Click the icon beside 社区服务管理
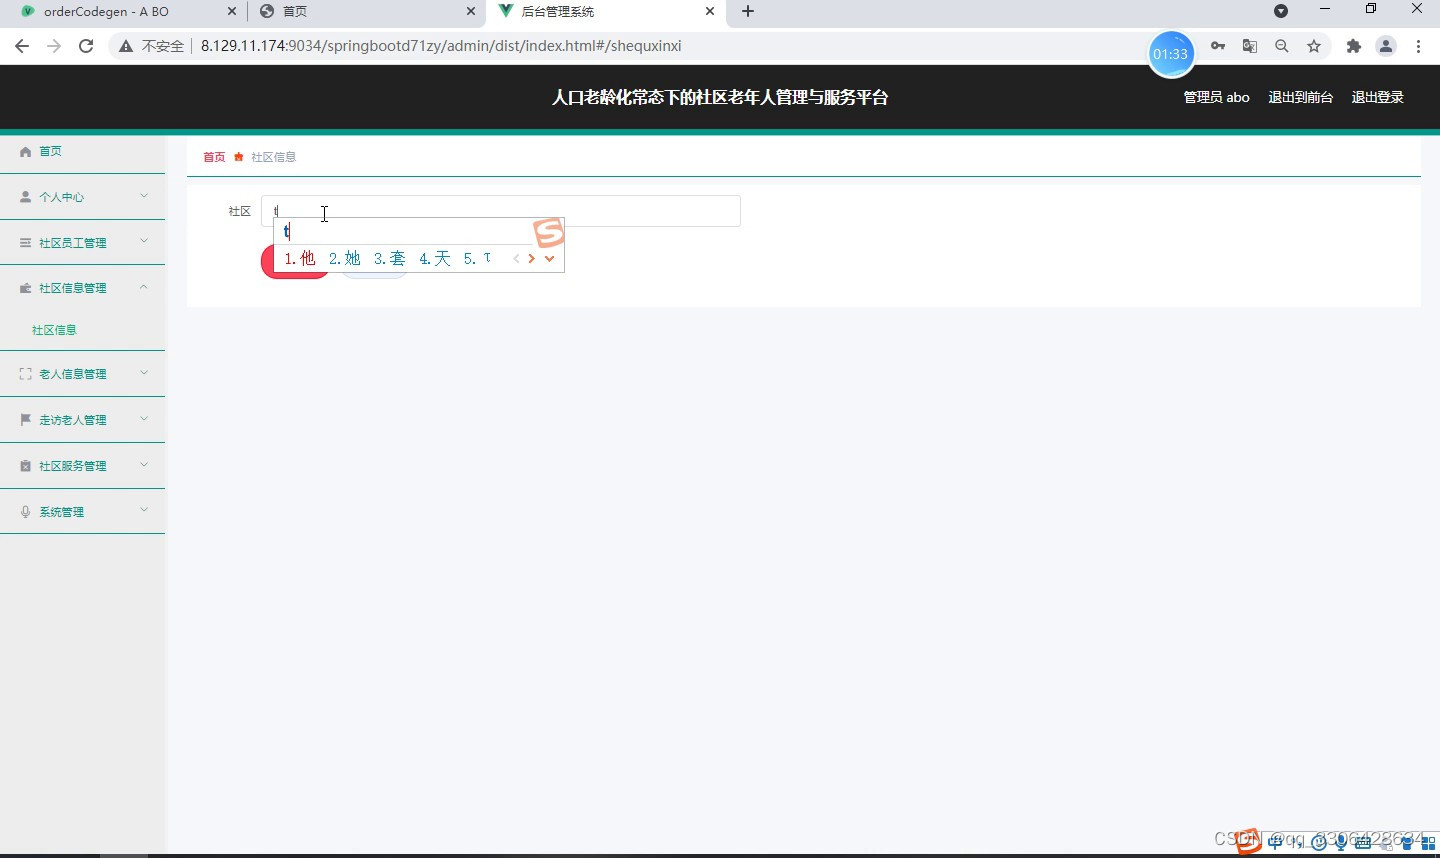The width and height of the screenshot is (1440, 858). pyautogui.click(x=25, y=466)
